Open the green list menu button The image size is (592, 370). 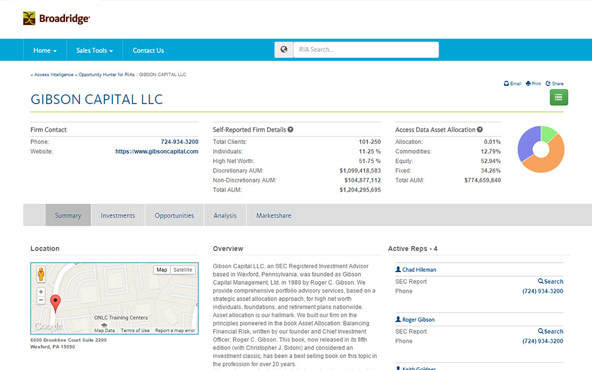[559, 97]
